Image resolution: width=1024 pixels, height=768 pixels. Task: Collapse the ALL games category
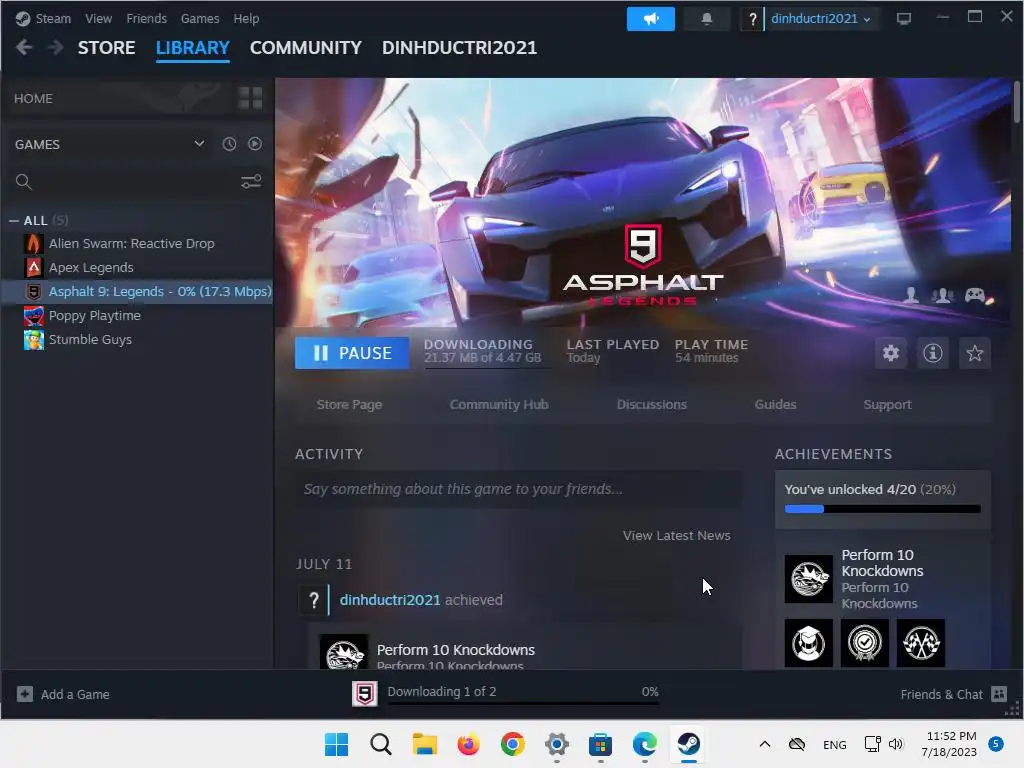coord(14,221)
